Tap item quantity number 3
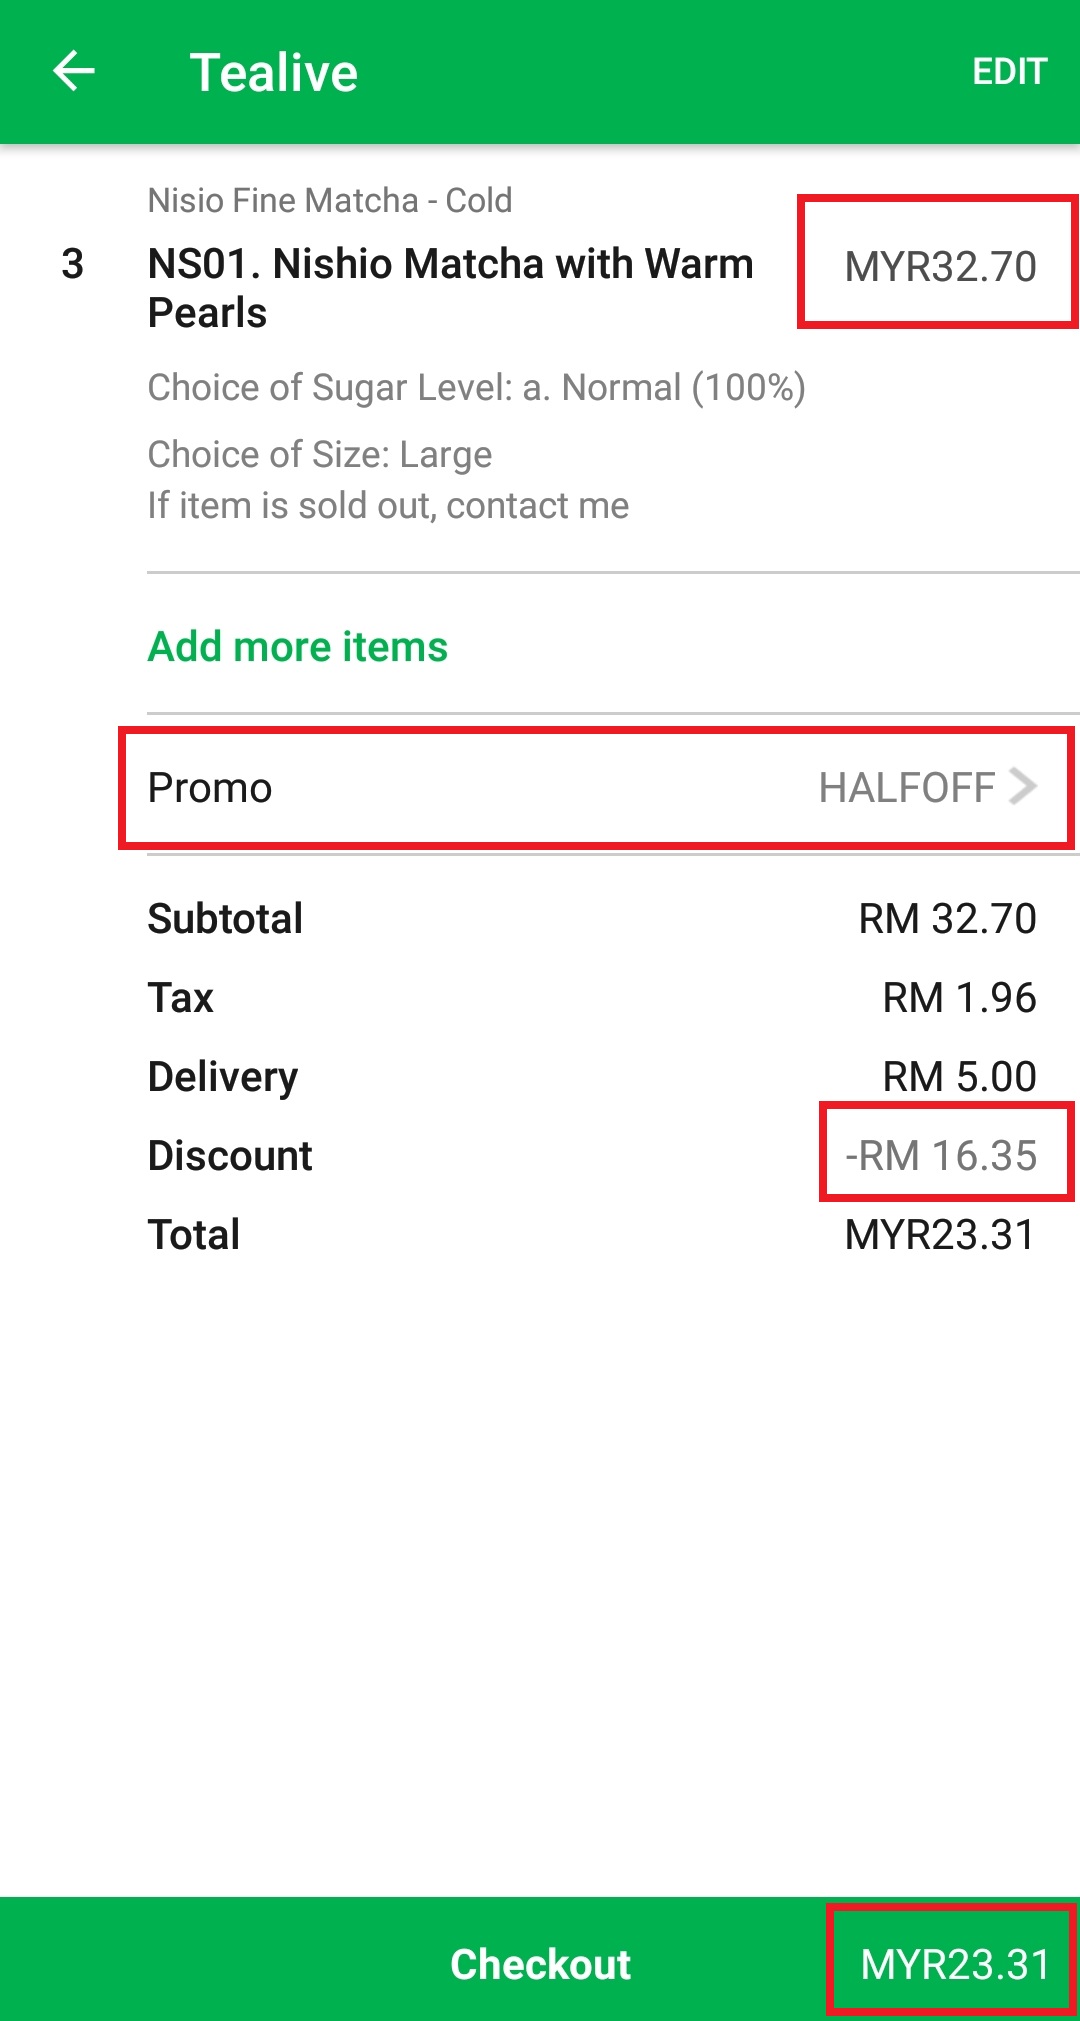Image resolution: width=1080 pixels, height=2021 pixels. (72, 264)
